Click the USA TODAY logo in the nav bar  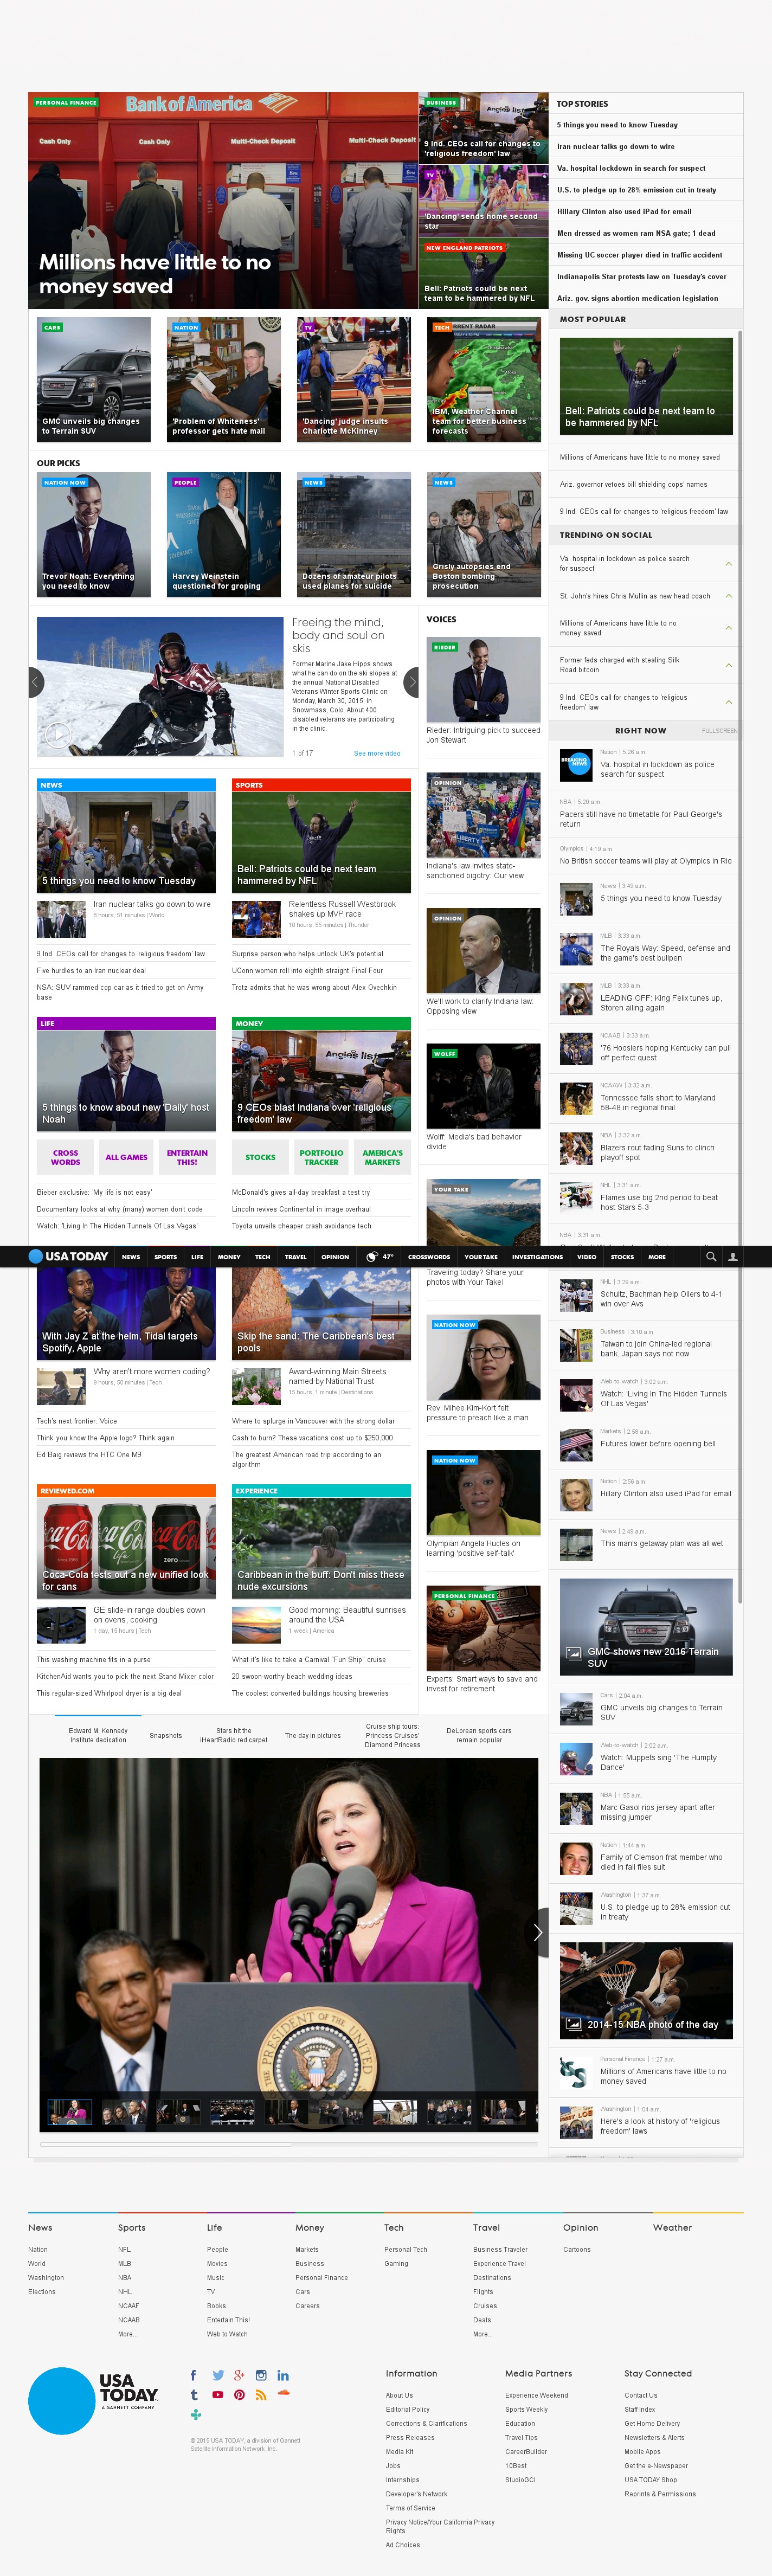point(68,1257)
